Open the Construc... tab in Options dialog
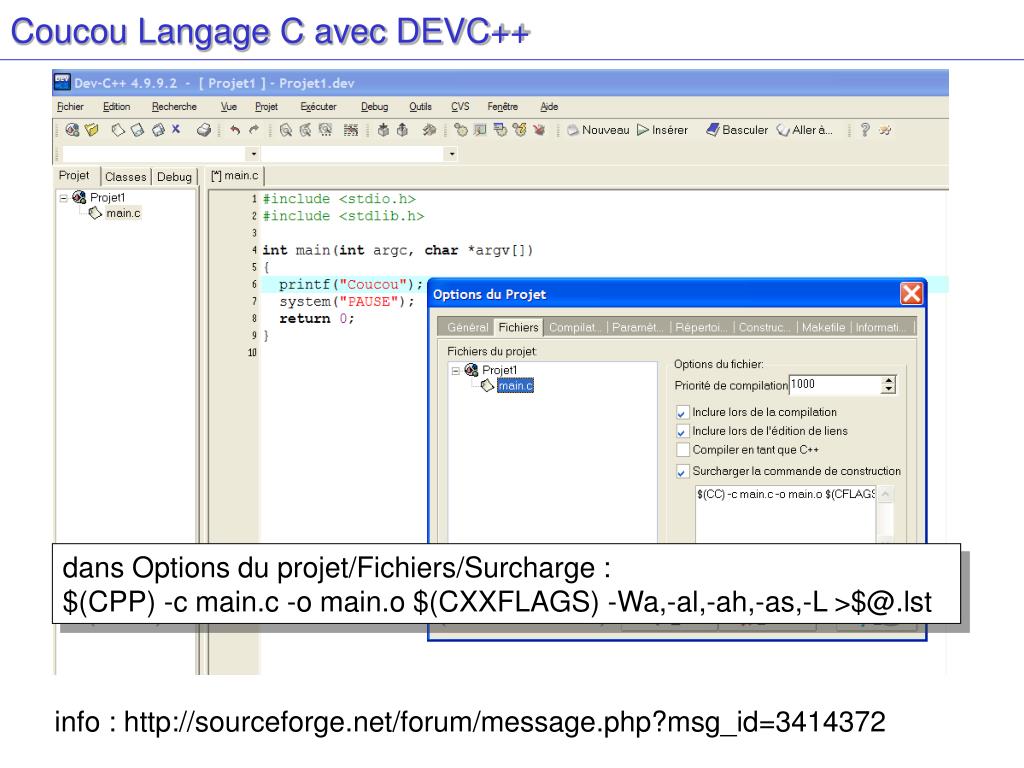 pyautogui.click(x=764, y=328)
